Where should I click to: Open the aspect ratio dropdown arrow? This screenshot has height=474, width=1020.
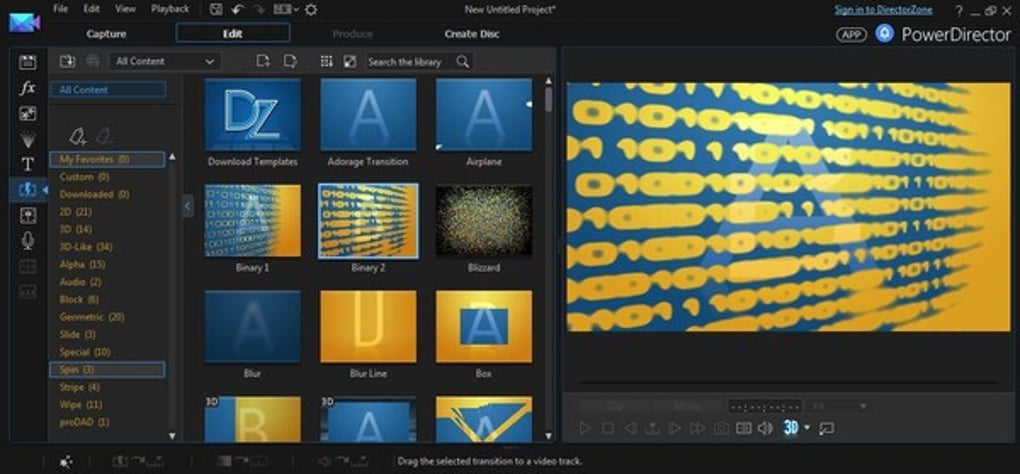[x=296, y=9]
